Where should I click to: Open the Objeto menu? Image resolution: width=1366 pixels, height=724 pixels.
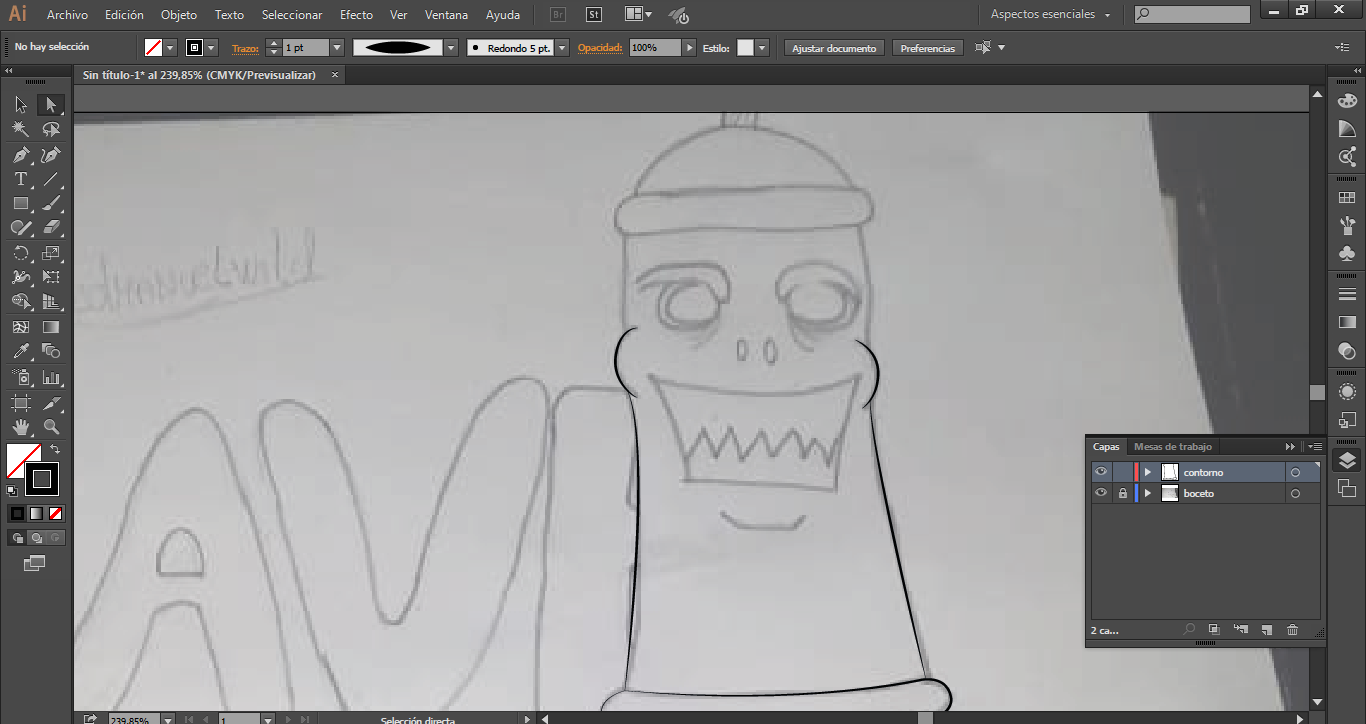[179, 15]
